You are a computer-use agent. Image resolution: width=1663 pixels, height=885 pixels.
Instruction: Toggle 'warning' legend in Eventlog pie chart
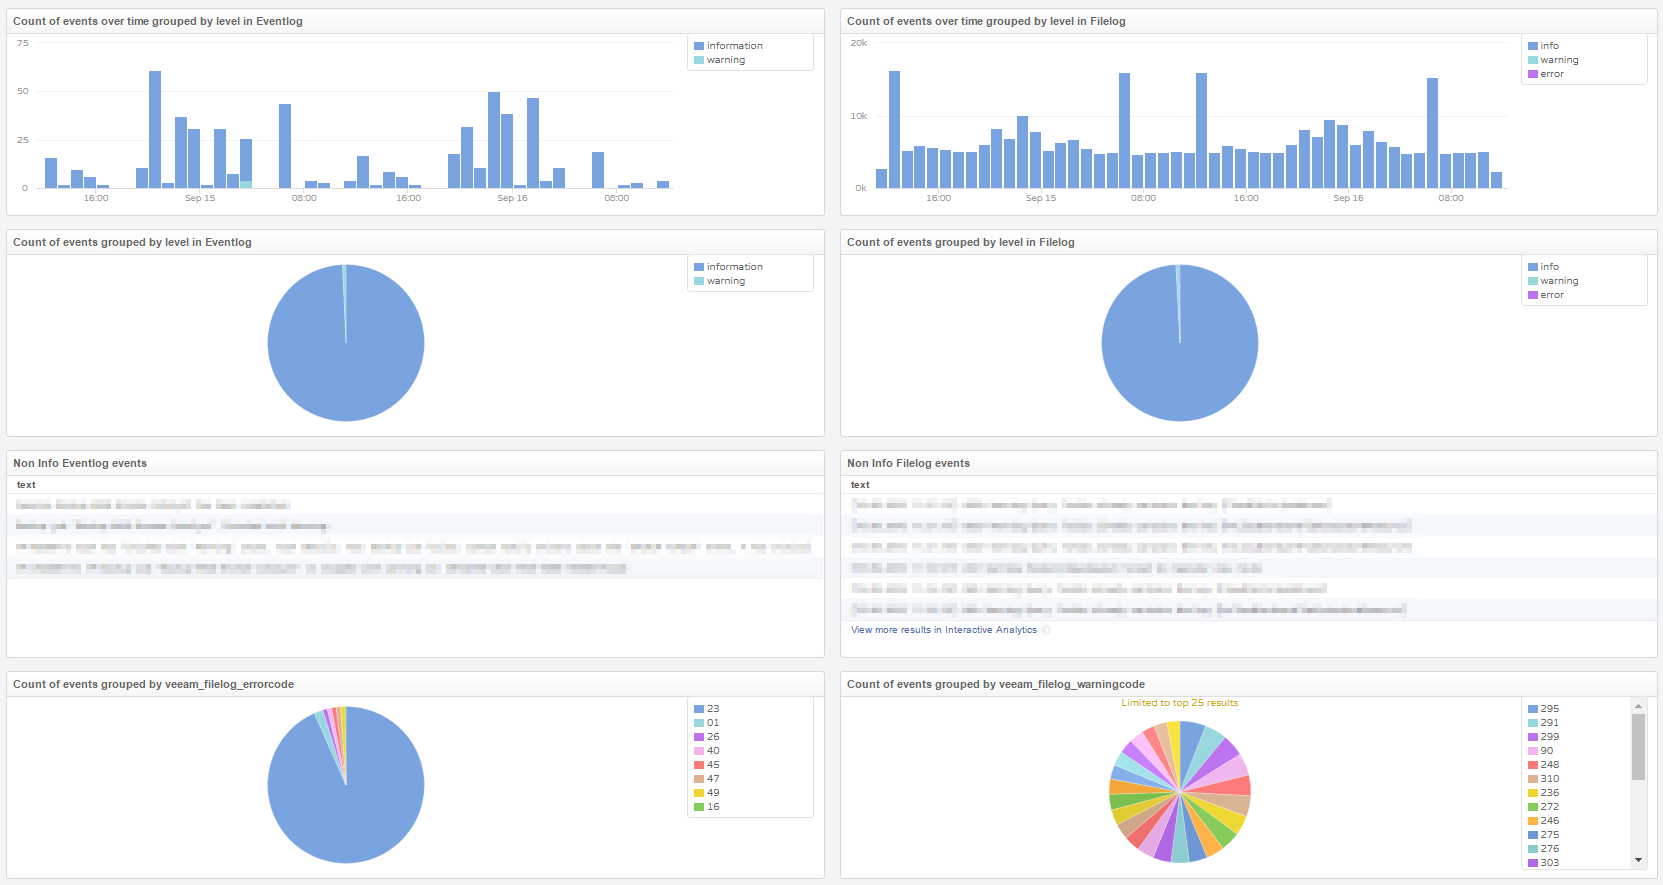(x=720, y=281)
